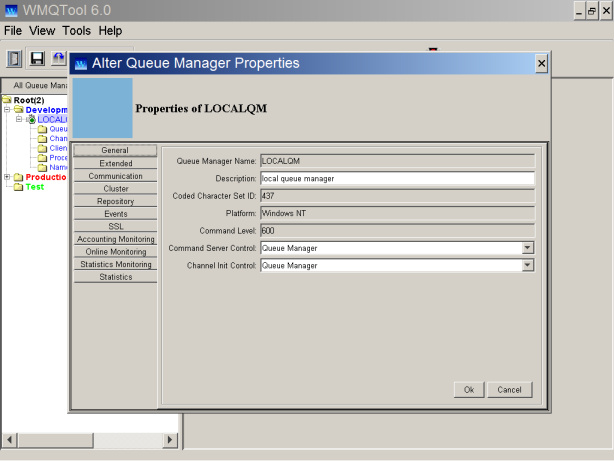
Task: Click the Cancel button
Action: click(x=509, y=390)
